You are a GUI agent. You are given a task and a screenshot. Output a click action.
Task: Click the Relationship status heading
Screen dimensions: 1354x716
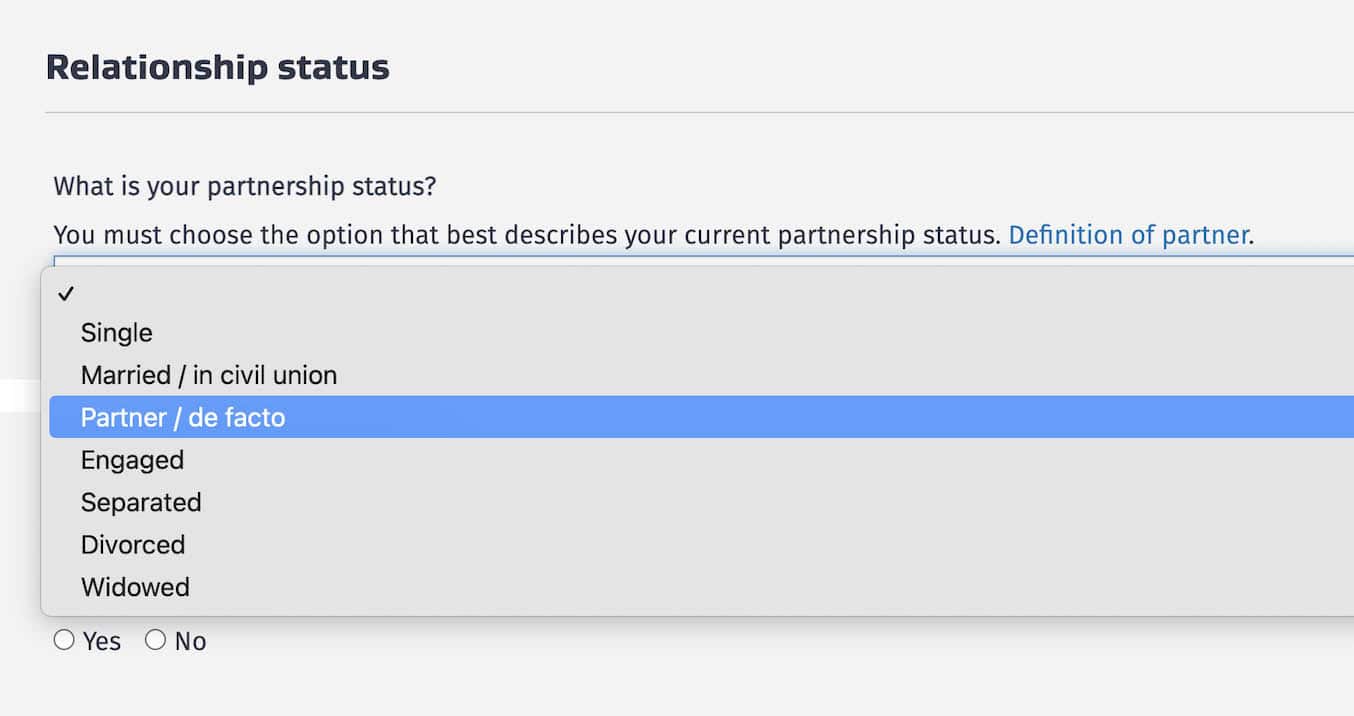217,67
